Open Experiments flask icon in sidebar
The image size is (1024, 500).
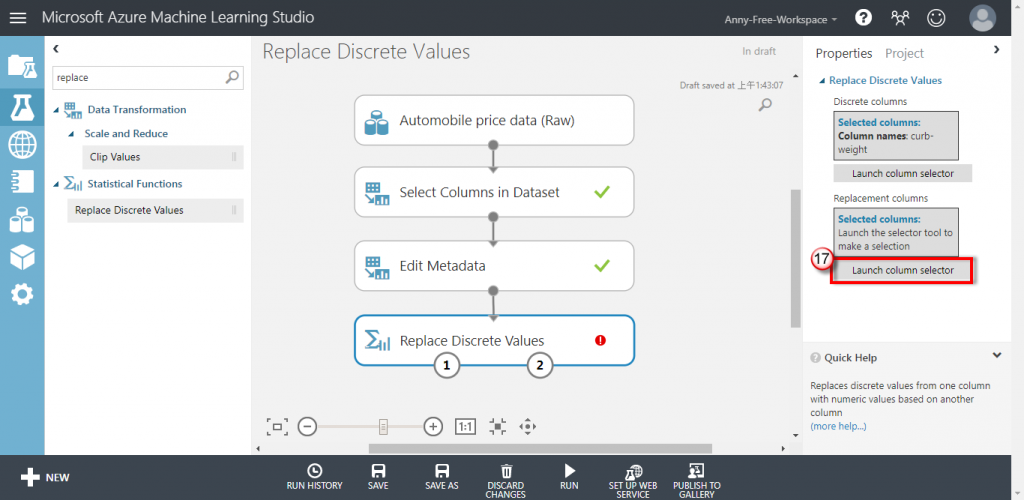(22, 107)
